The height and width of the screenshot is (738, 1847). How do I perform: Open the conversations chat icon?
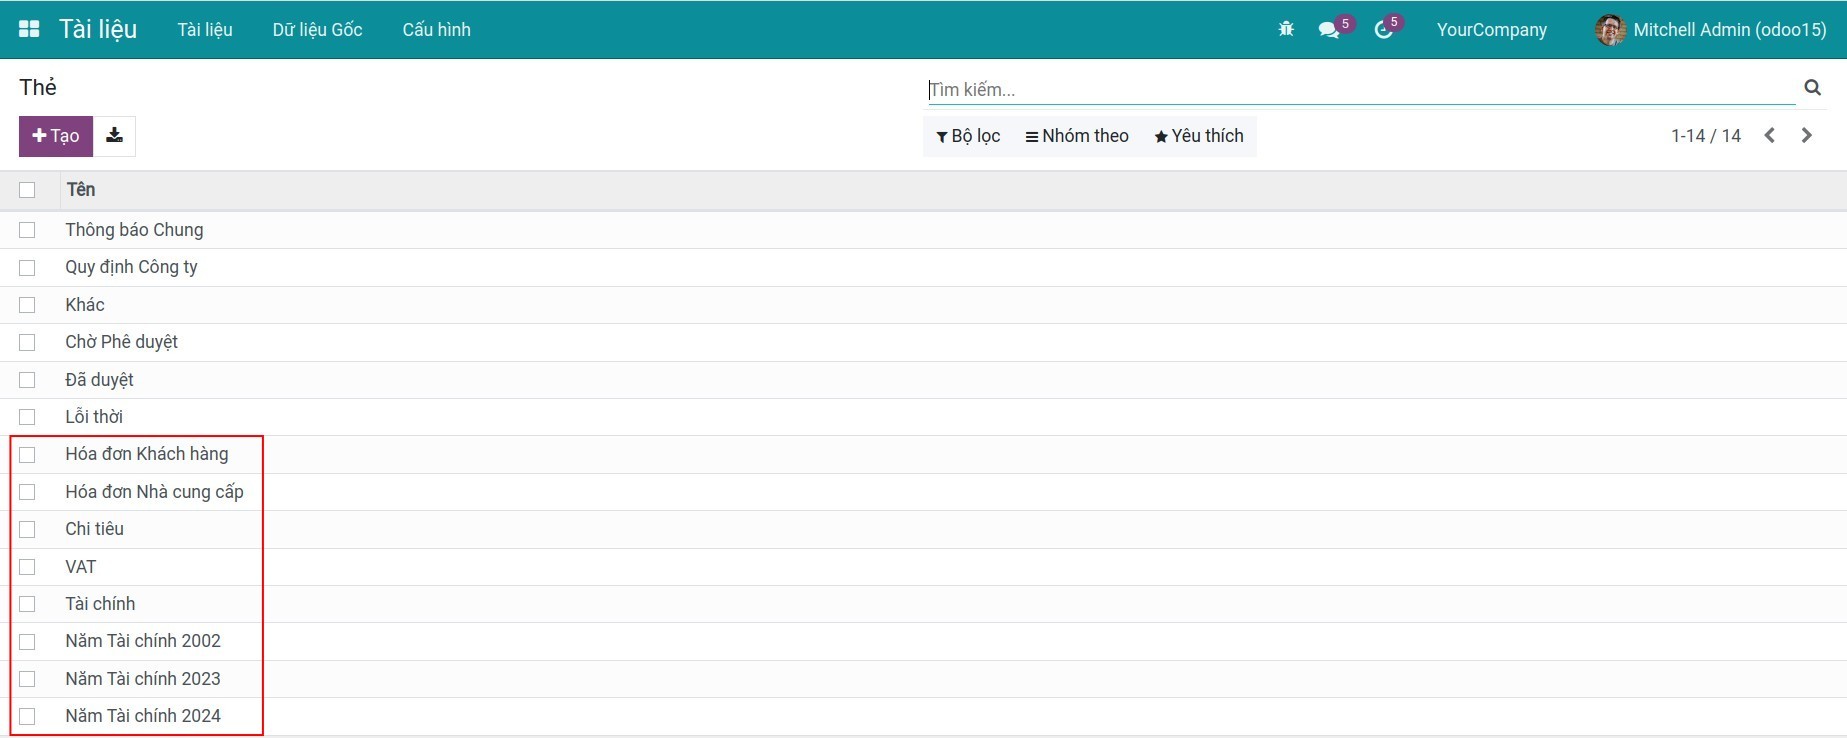tap(1329, 30)
